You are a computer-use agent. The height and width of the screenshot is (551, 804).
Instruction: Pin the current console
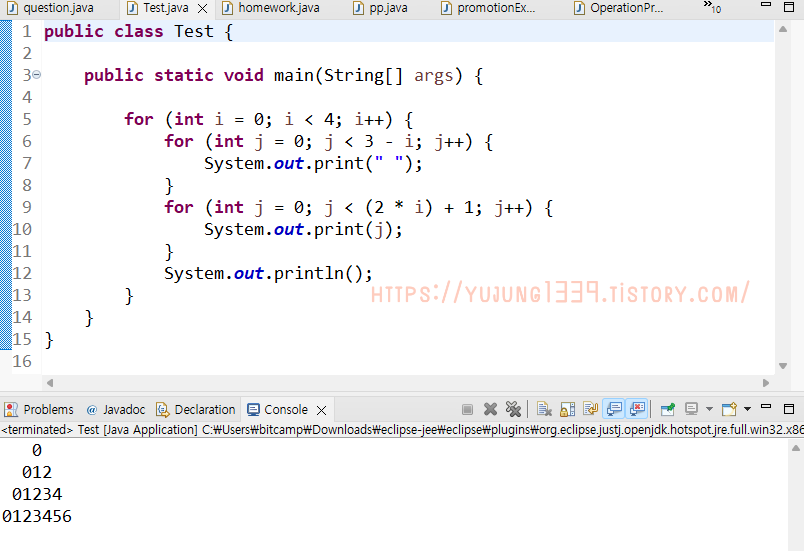(x=668, y=409)
